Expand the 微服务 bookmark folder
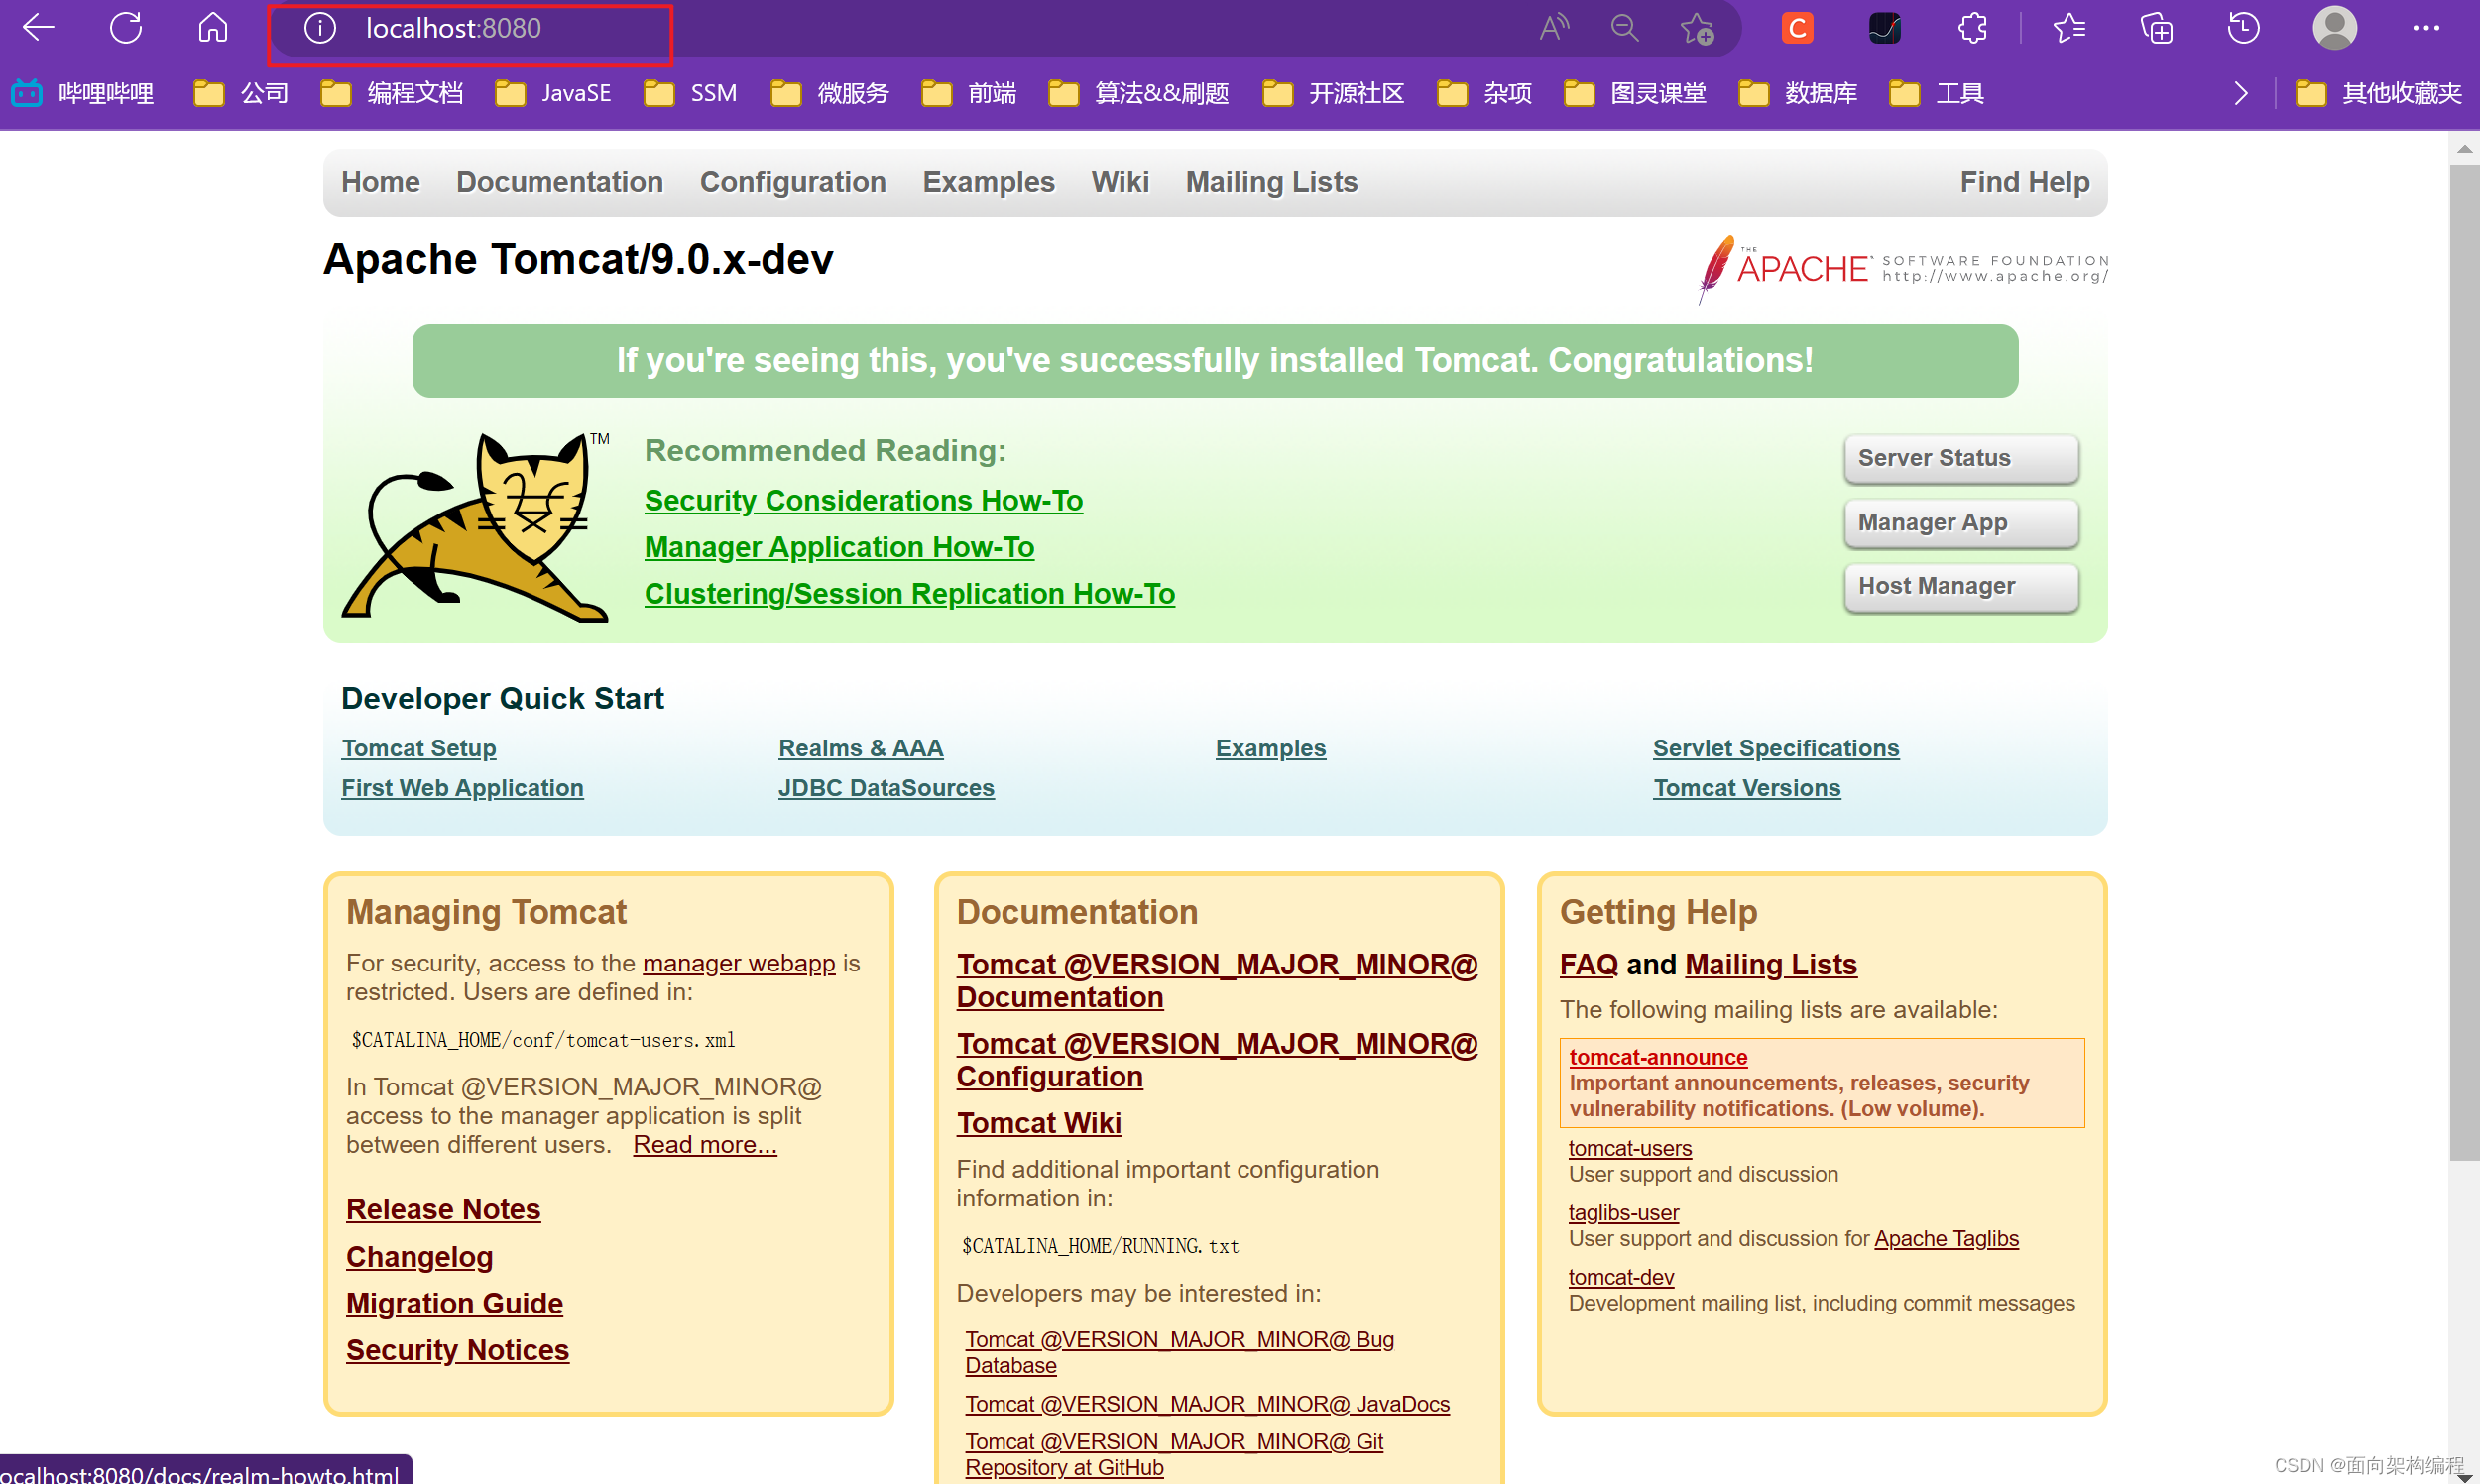 (830, 94)
